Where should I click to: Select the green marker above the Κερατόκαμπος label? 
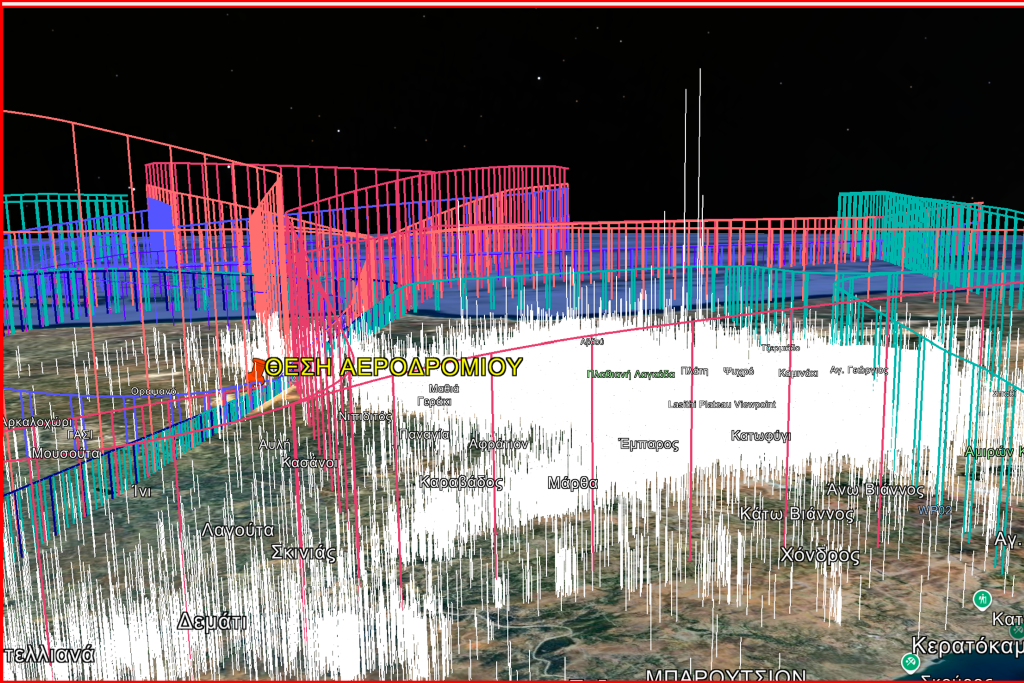[x=980, y=599]
